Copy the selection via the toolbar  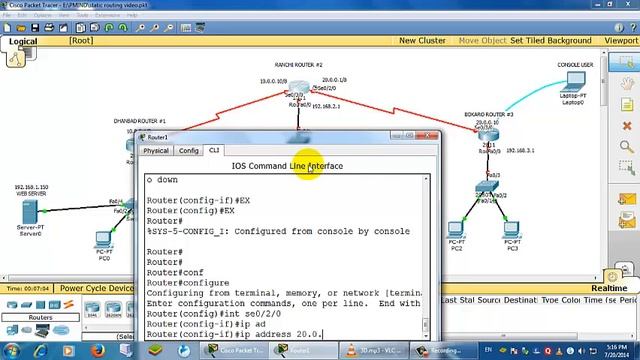[81, 28]
